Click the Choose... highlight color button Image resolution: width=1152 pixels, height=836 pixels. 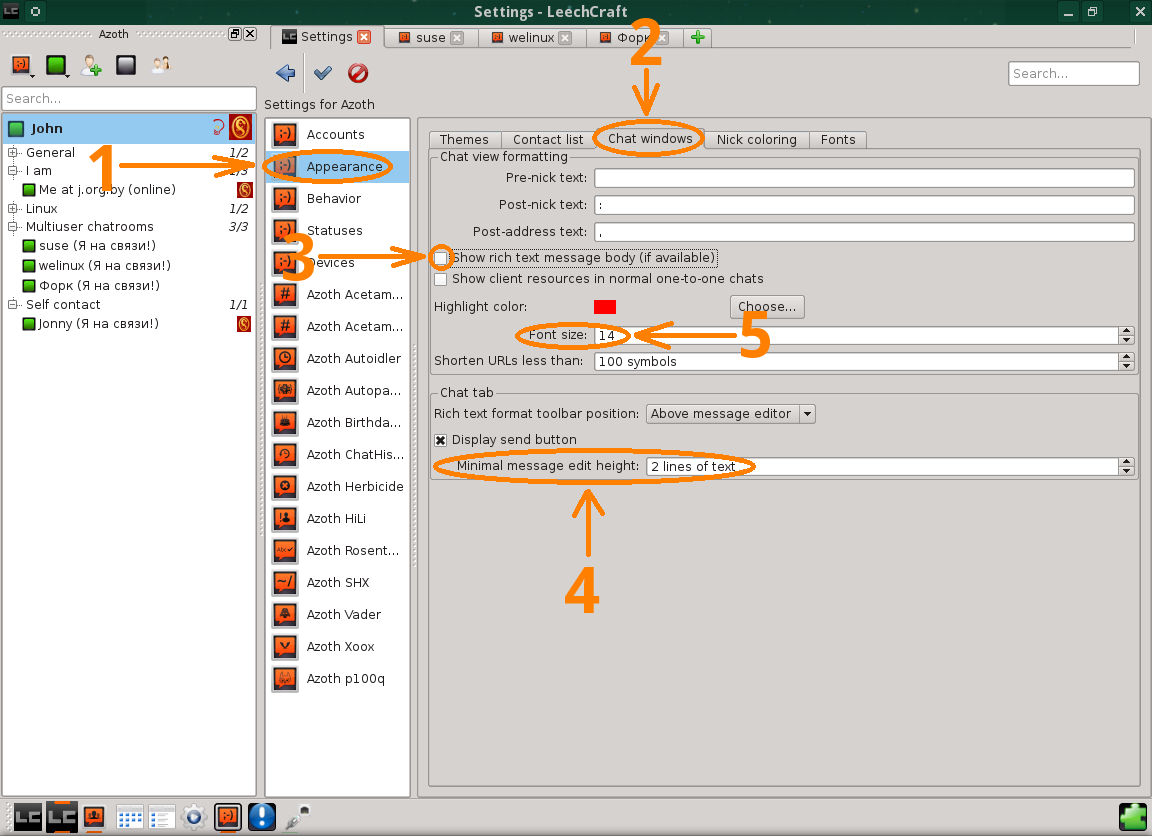point(767,307)
